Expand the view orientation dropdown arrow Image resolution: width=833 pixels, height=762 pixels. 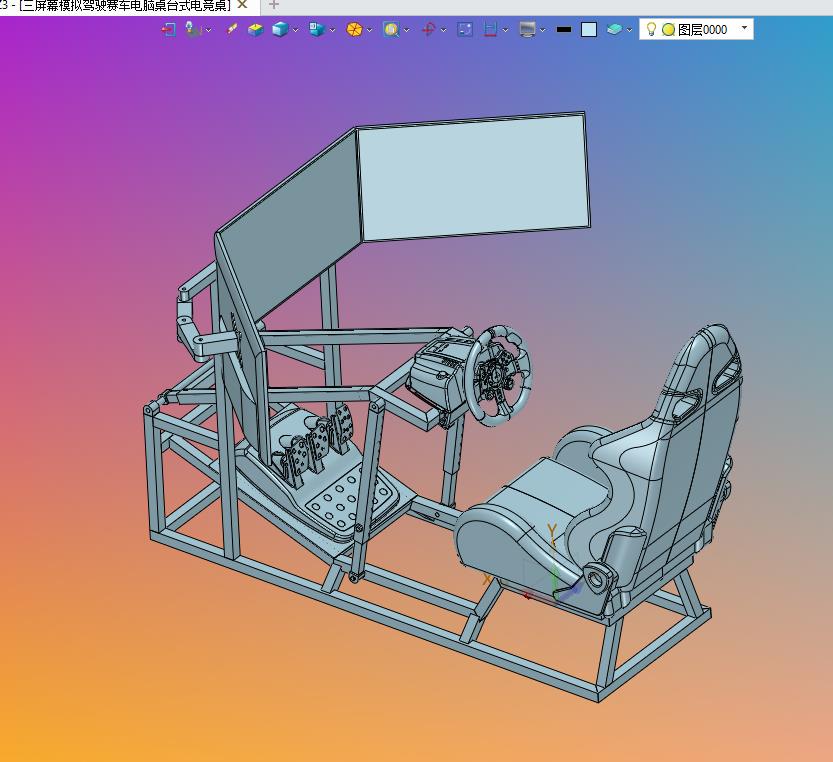point(332,30)
